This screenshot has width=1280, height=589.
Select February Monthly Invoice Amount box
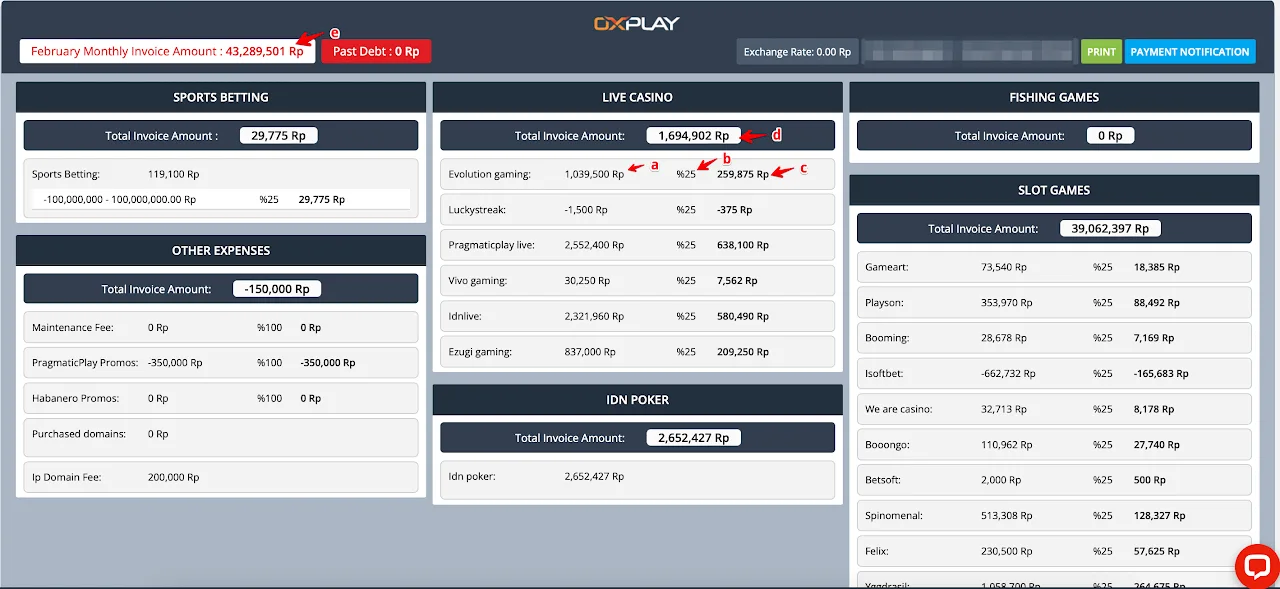click(167, 51)
